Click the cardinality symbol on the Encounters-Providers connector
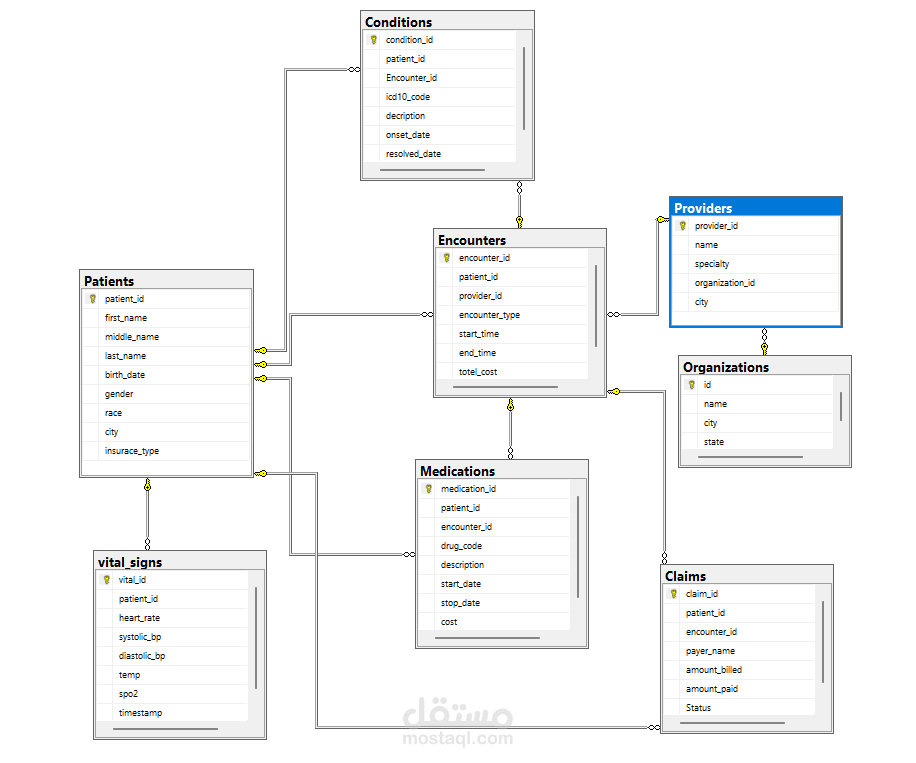 (614, 314)
